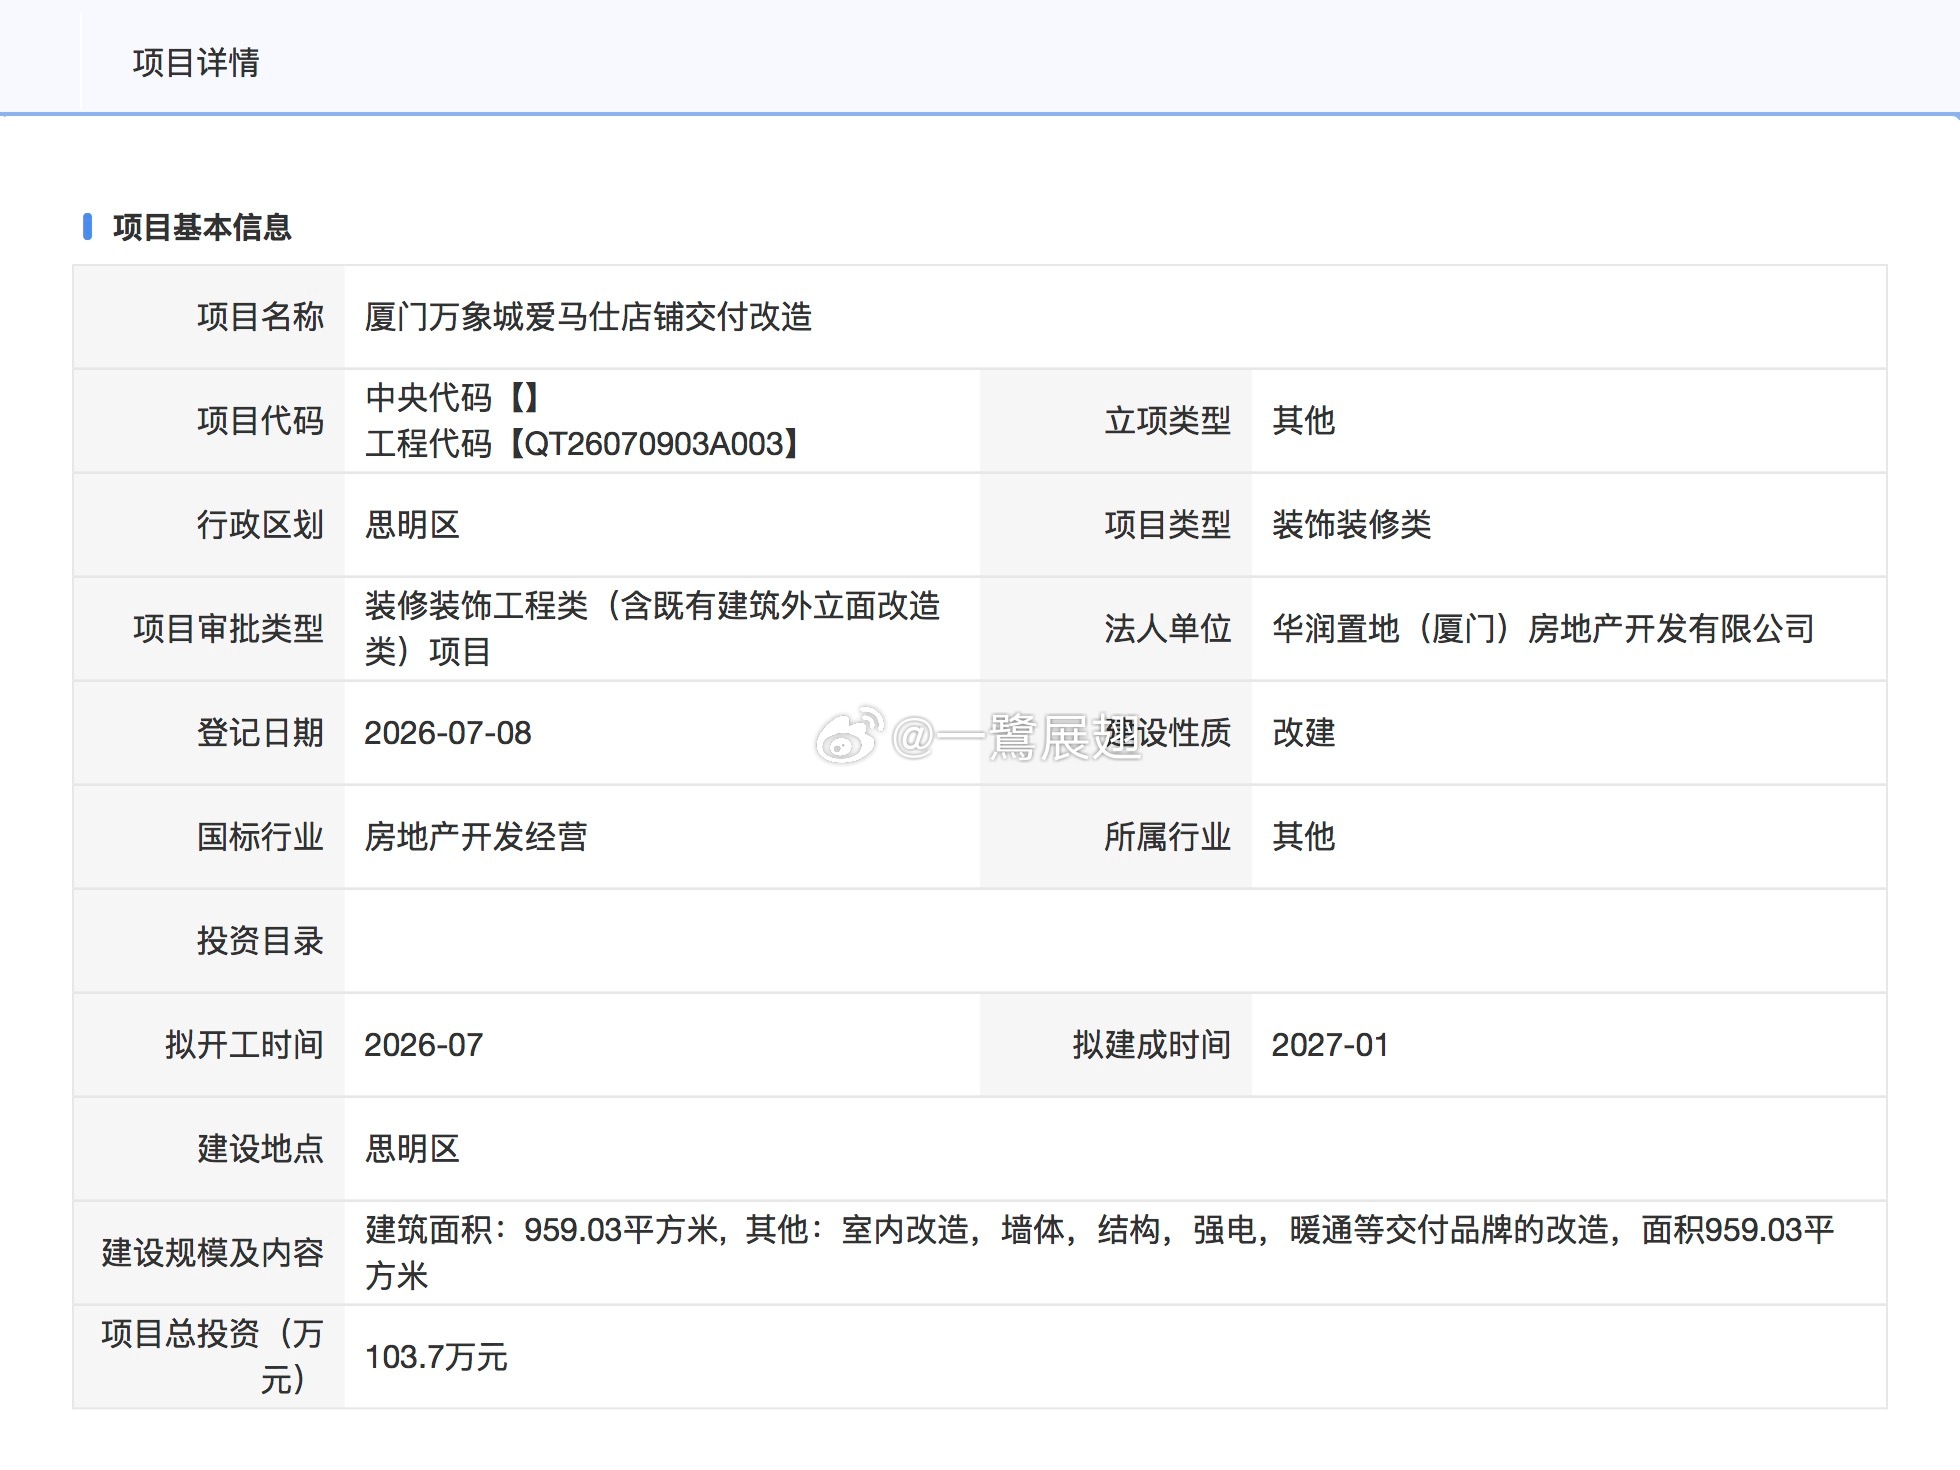The image size is (1960, 1470).
Task: Click the 项目总投资（万元） label
Action: point(212,1357)
